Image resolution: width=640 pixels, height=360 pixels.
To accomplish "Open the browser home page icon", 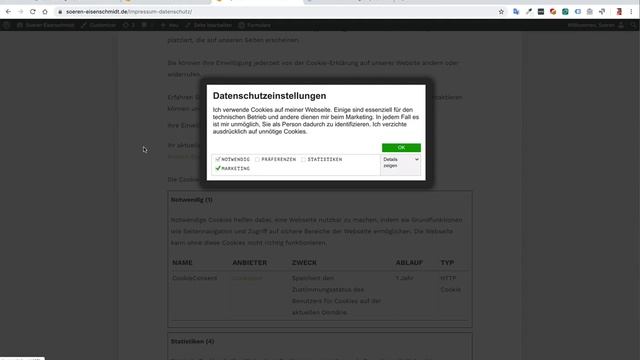I will 45,12.
